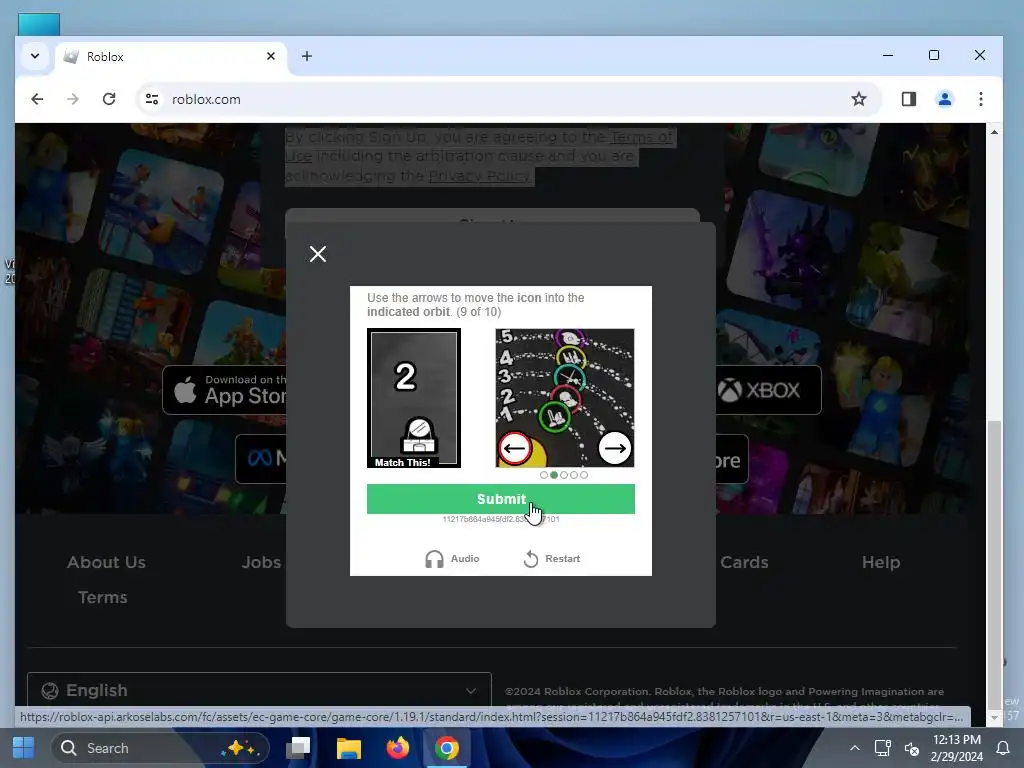Select the fifth pagination dot under the puzzle
1024x768 pixels.
tap(584, 475)
